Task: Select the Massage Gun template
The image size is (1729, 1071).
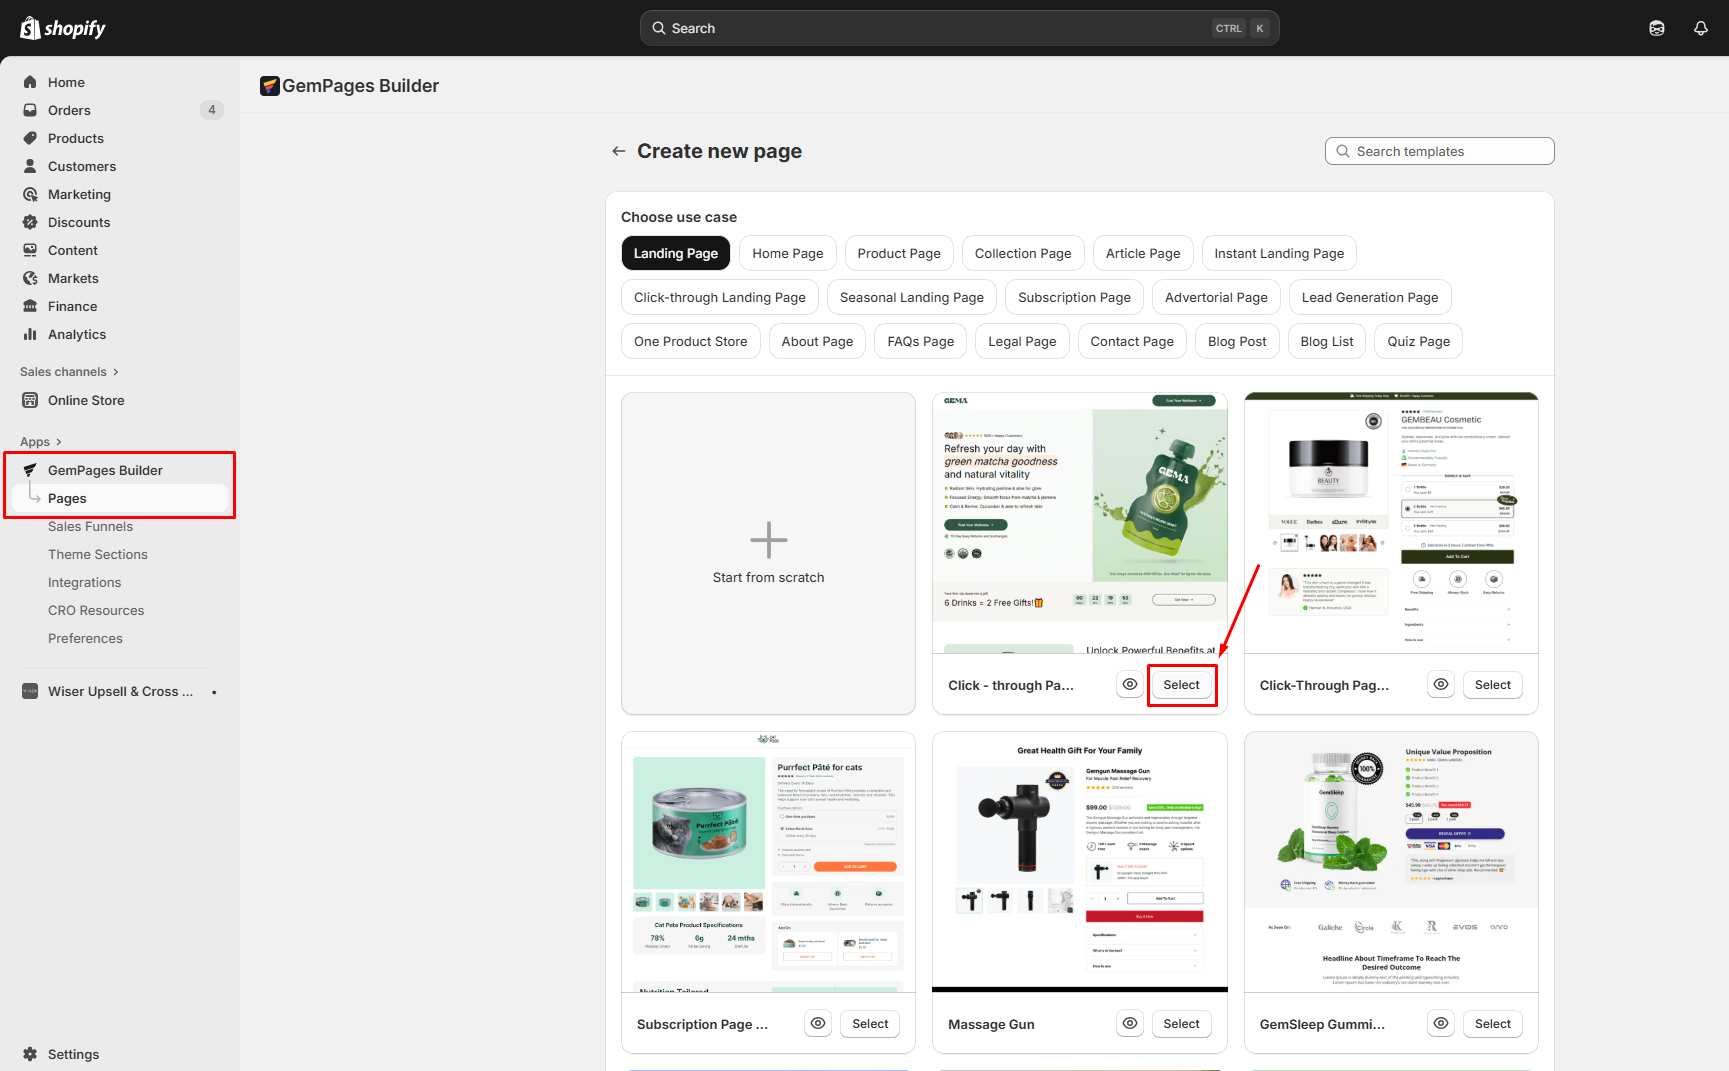Action: pos(1181,1024)
